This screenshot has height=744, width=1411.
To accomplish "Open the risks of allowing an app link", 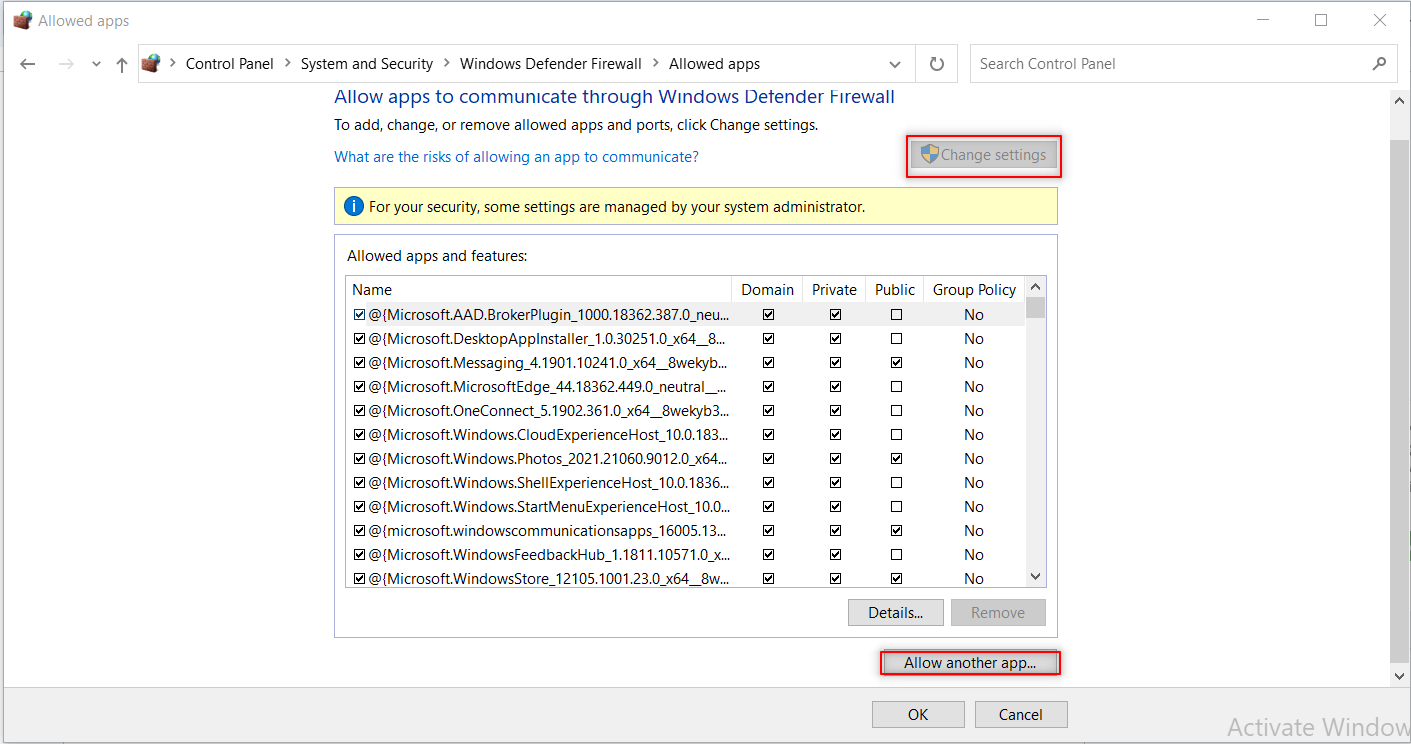I will click(516, 157).
